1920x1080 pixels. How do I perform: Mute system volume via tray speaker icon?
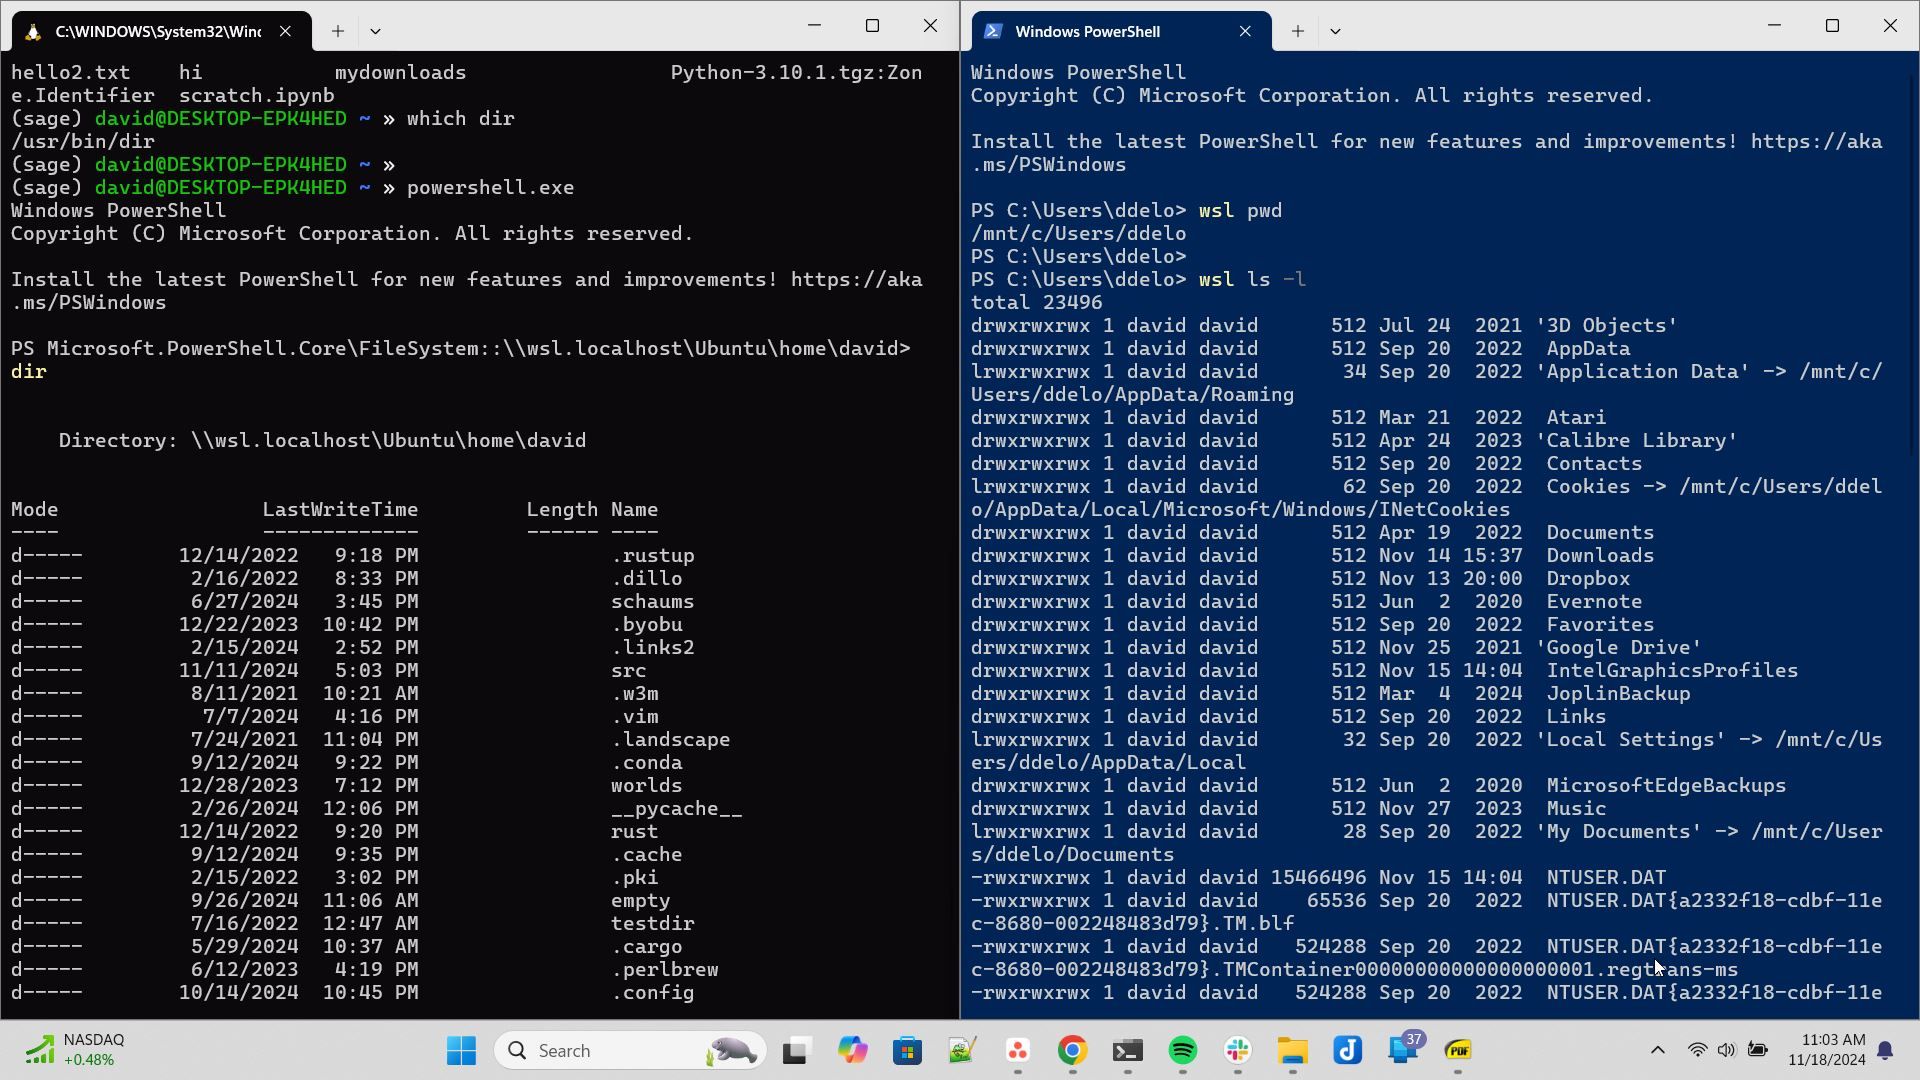pos(1727,1050)
